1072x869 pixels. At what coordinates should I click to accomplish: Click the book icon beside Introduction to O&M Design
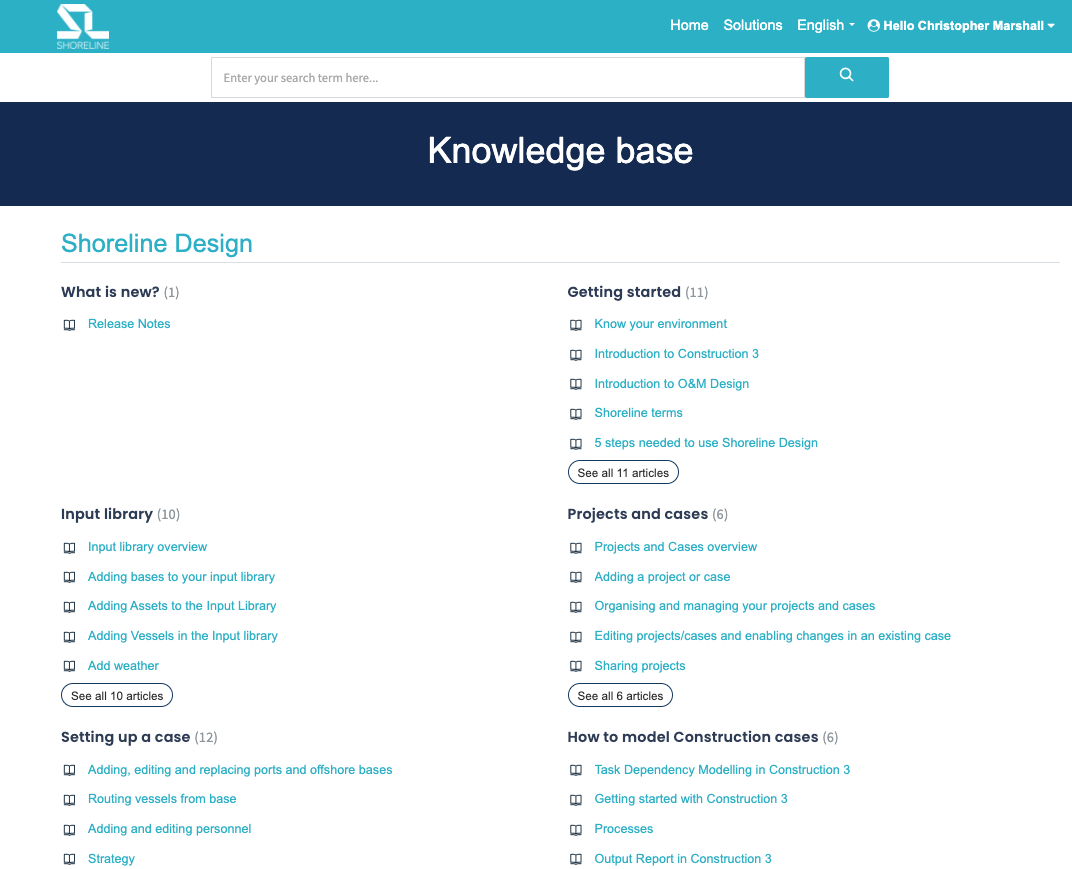point(576,384)
